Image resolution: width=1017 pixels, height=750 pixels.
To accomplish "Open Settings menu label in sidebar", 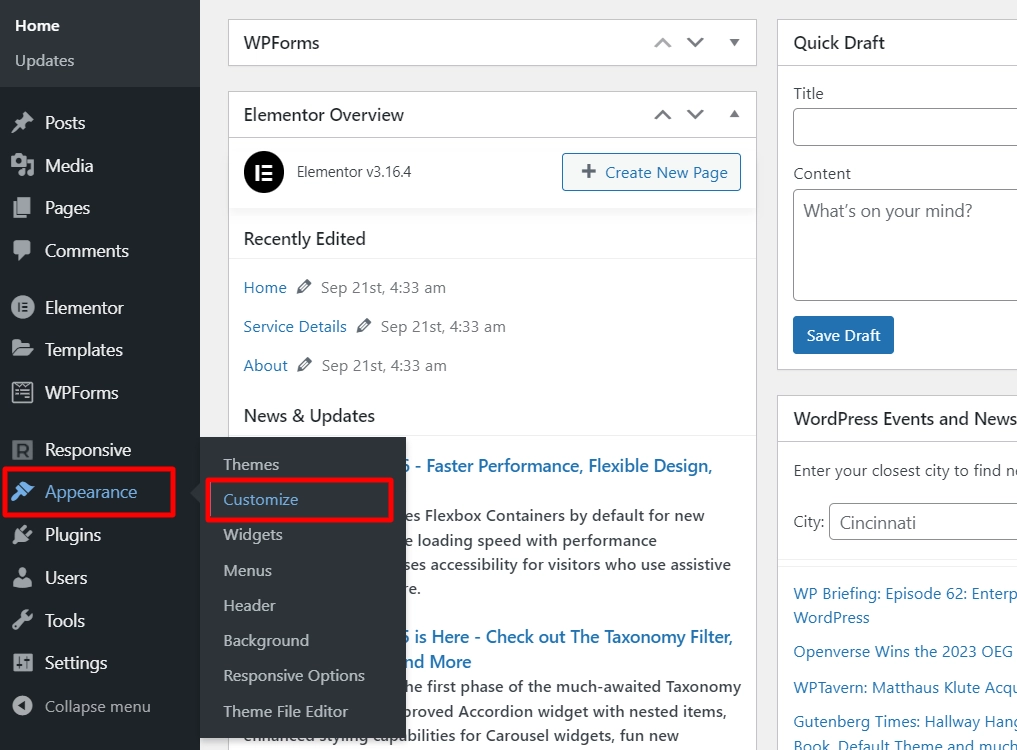I will click(76, 662).
